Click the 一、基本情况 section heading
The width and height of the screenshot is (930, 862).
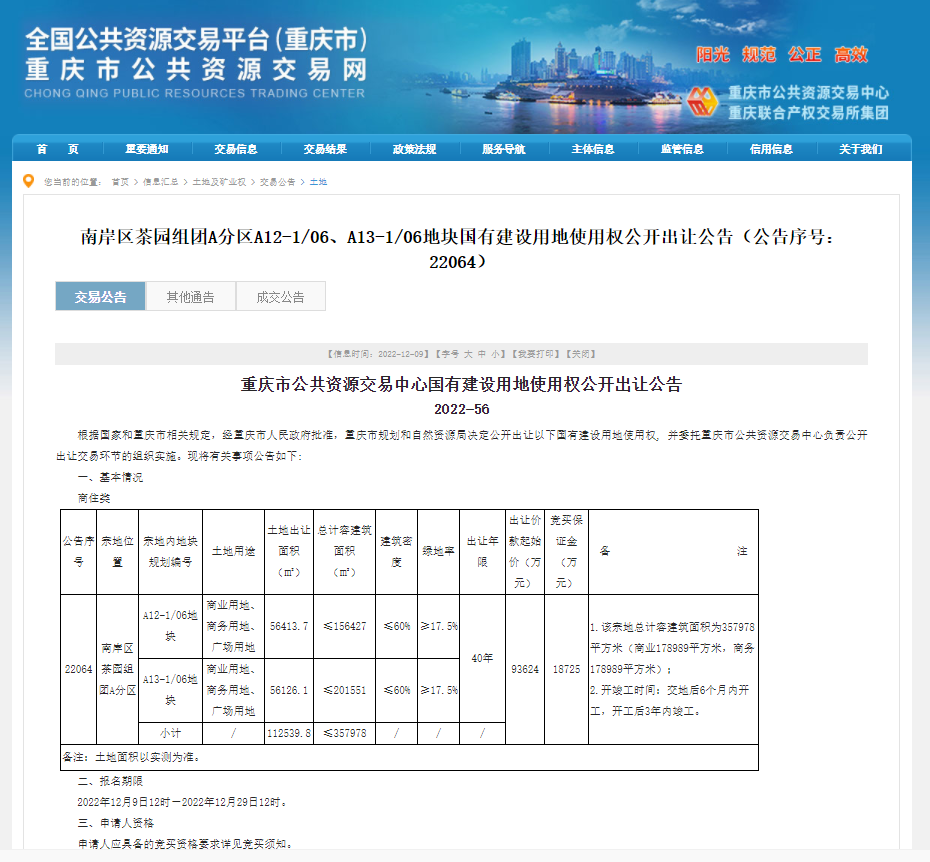tap(110, 477)
